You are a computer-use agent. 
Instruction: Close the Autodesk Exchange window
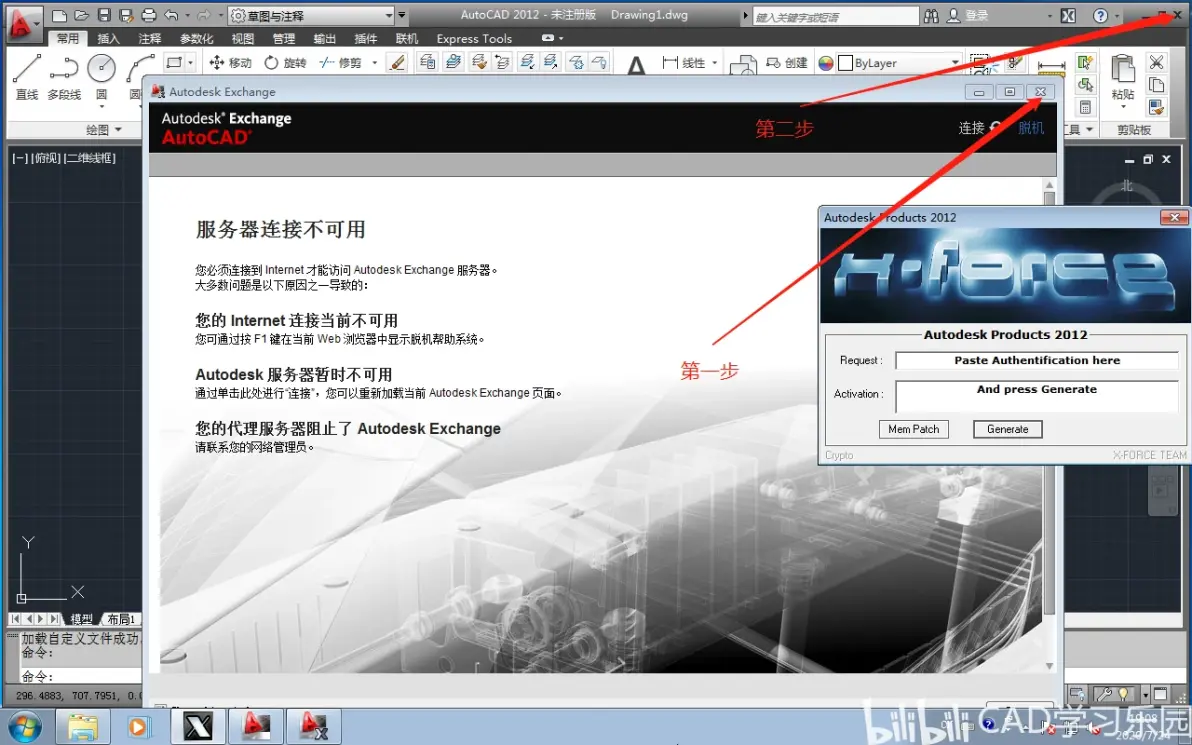1040,92
